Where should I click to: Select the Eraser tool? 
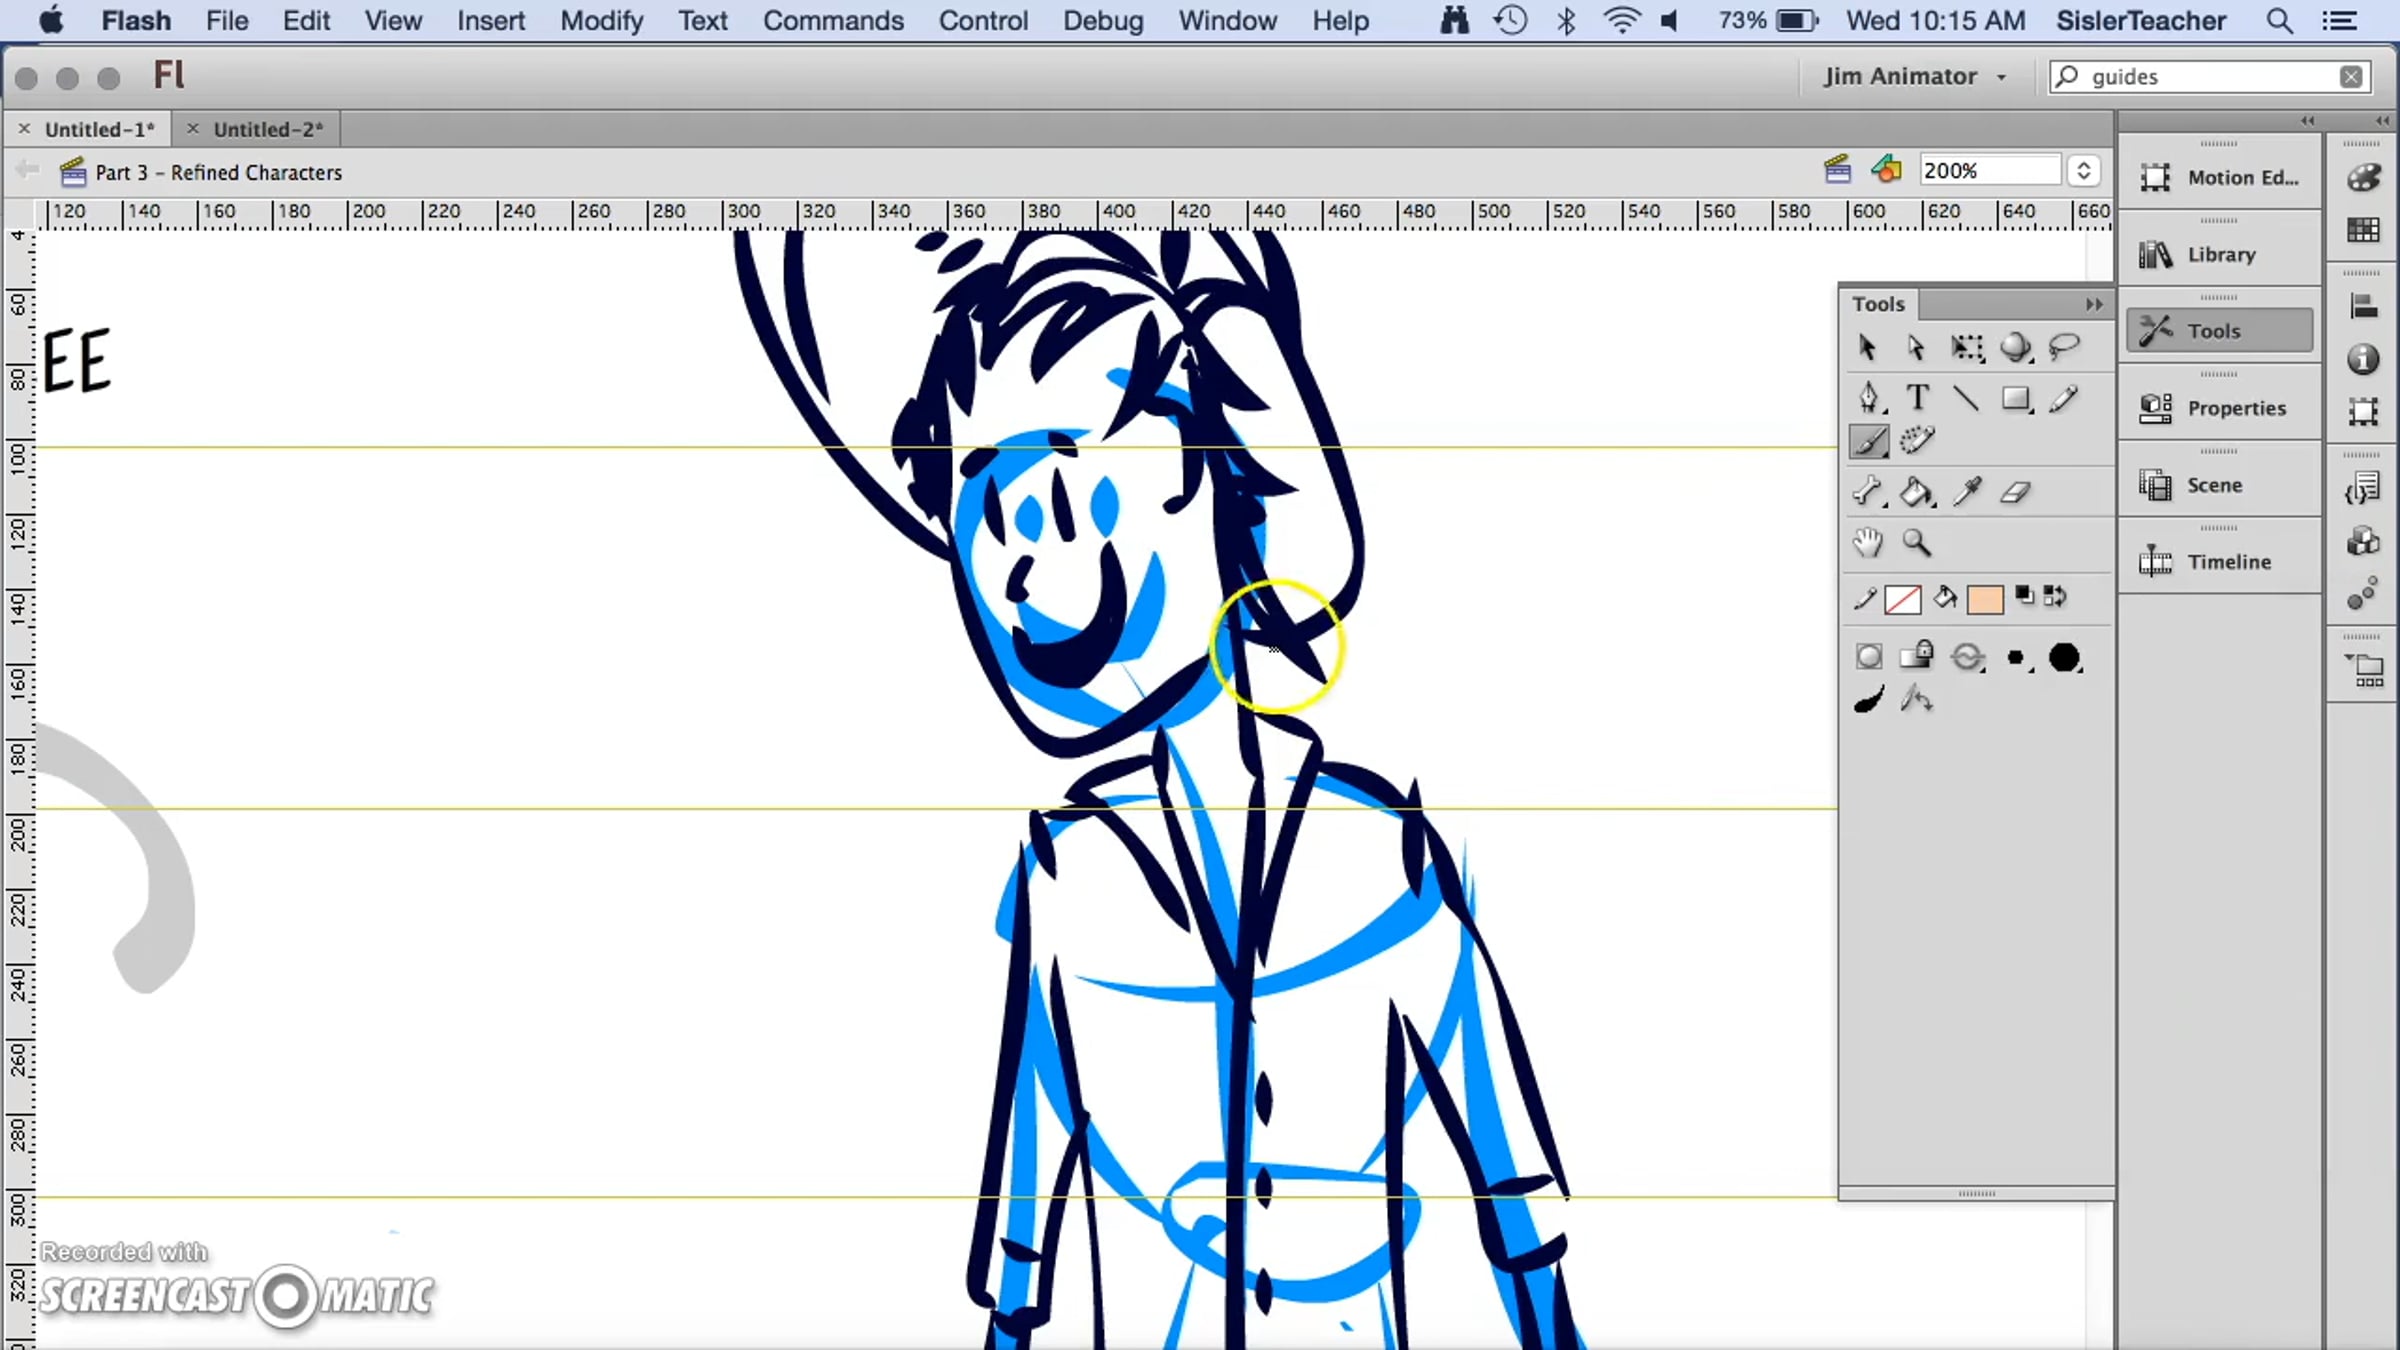2015,492
